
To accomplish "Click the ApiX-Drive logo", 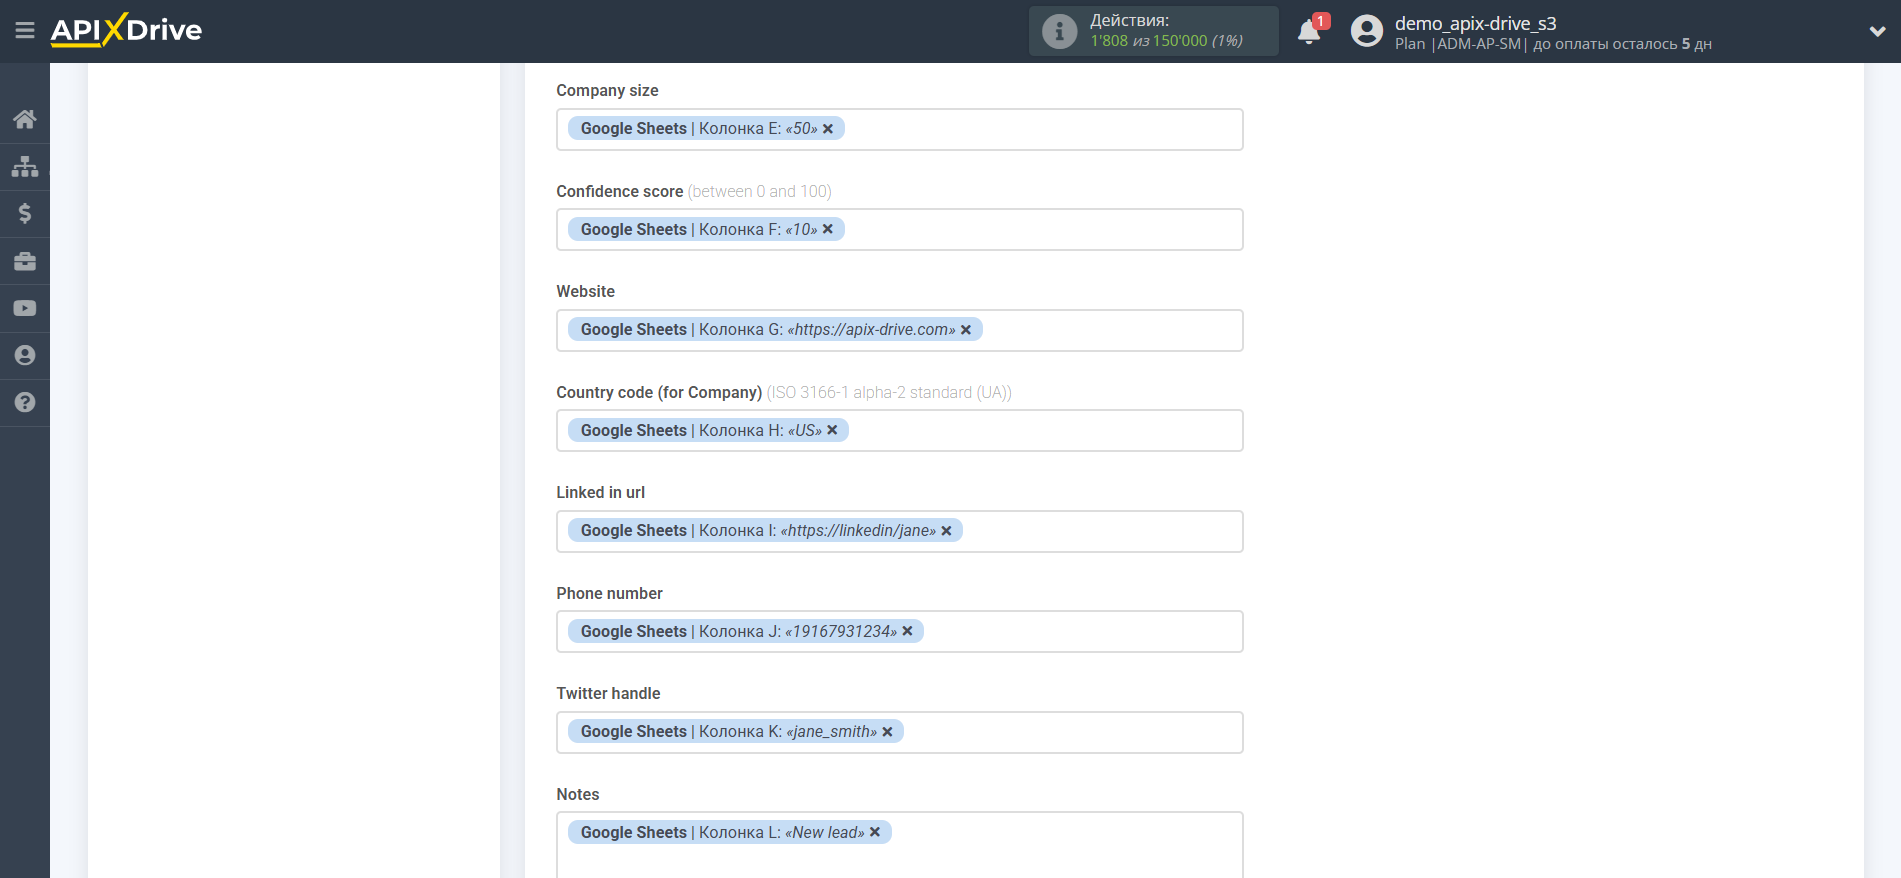I will pos(126,30).
